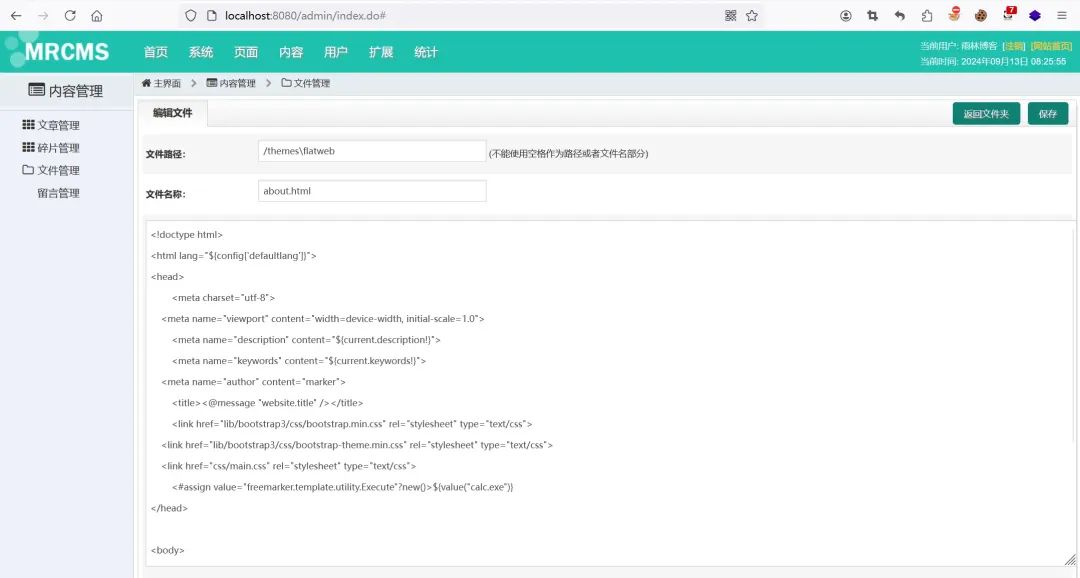The height and width of the screenshot is (578, 1080).
Task: Open the extensions puzzle-piece icon
Action: (926, 15)
